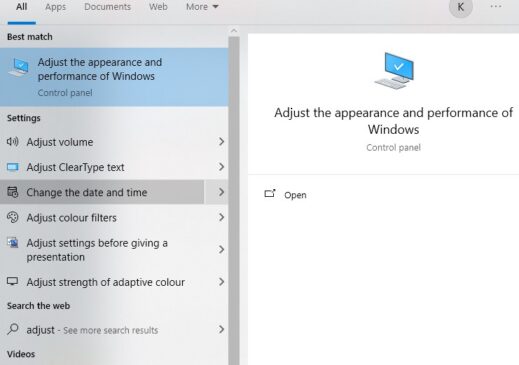This screenshot has height=365, width=519.
Task: Click the monitor icon in best match result
Action: click(x=19, y=67)
